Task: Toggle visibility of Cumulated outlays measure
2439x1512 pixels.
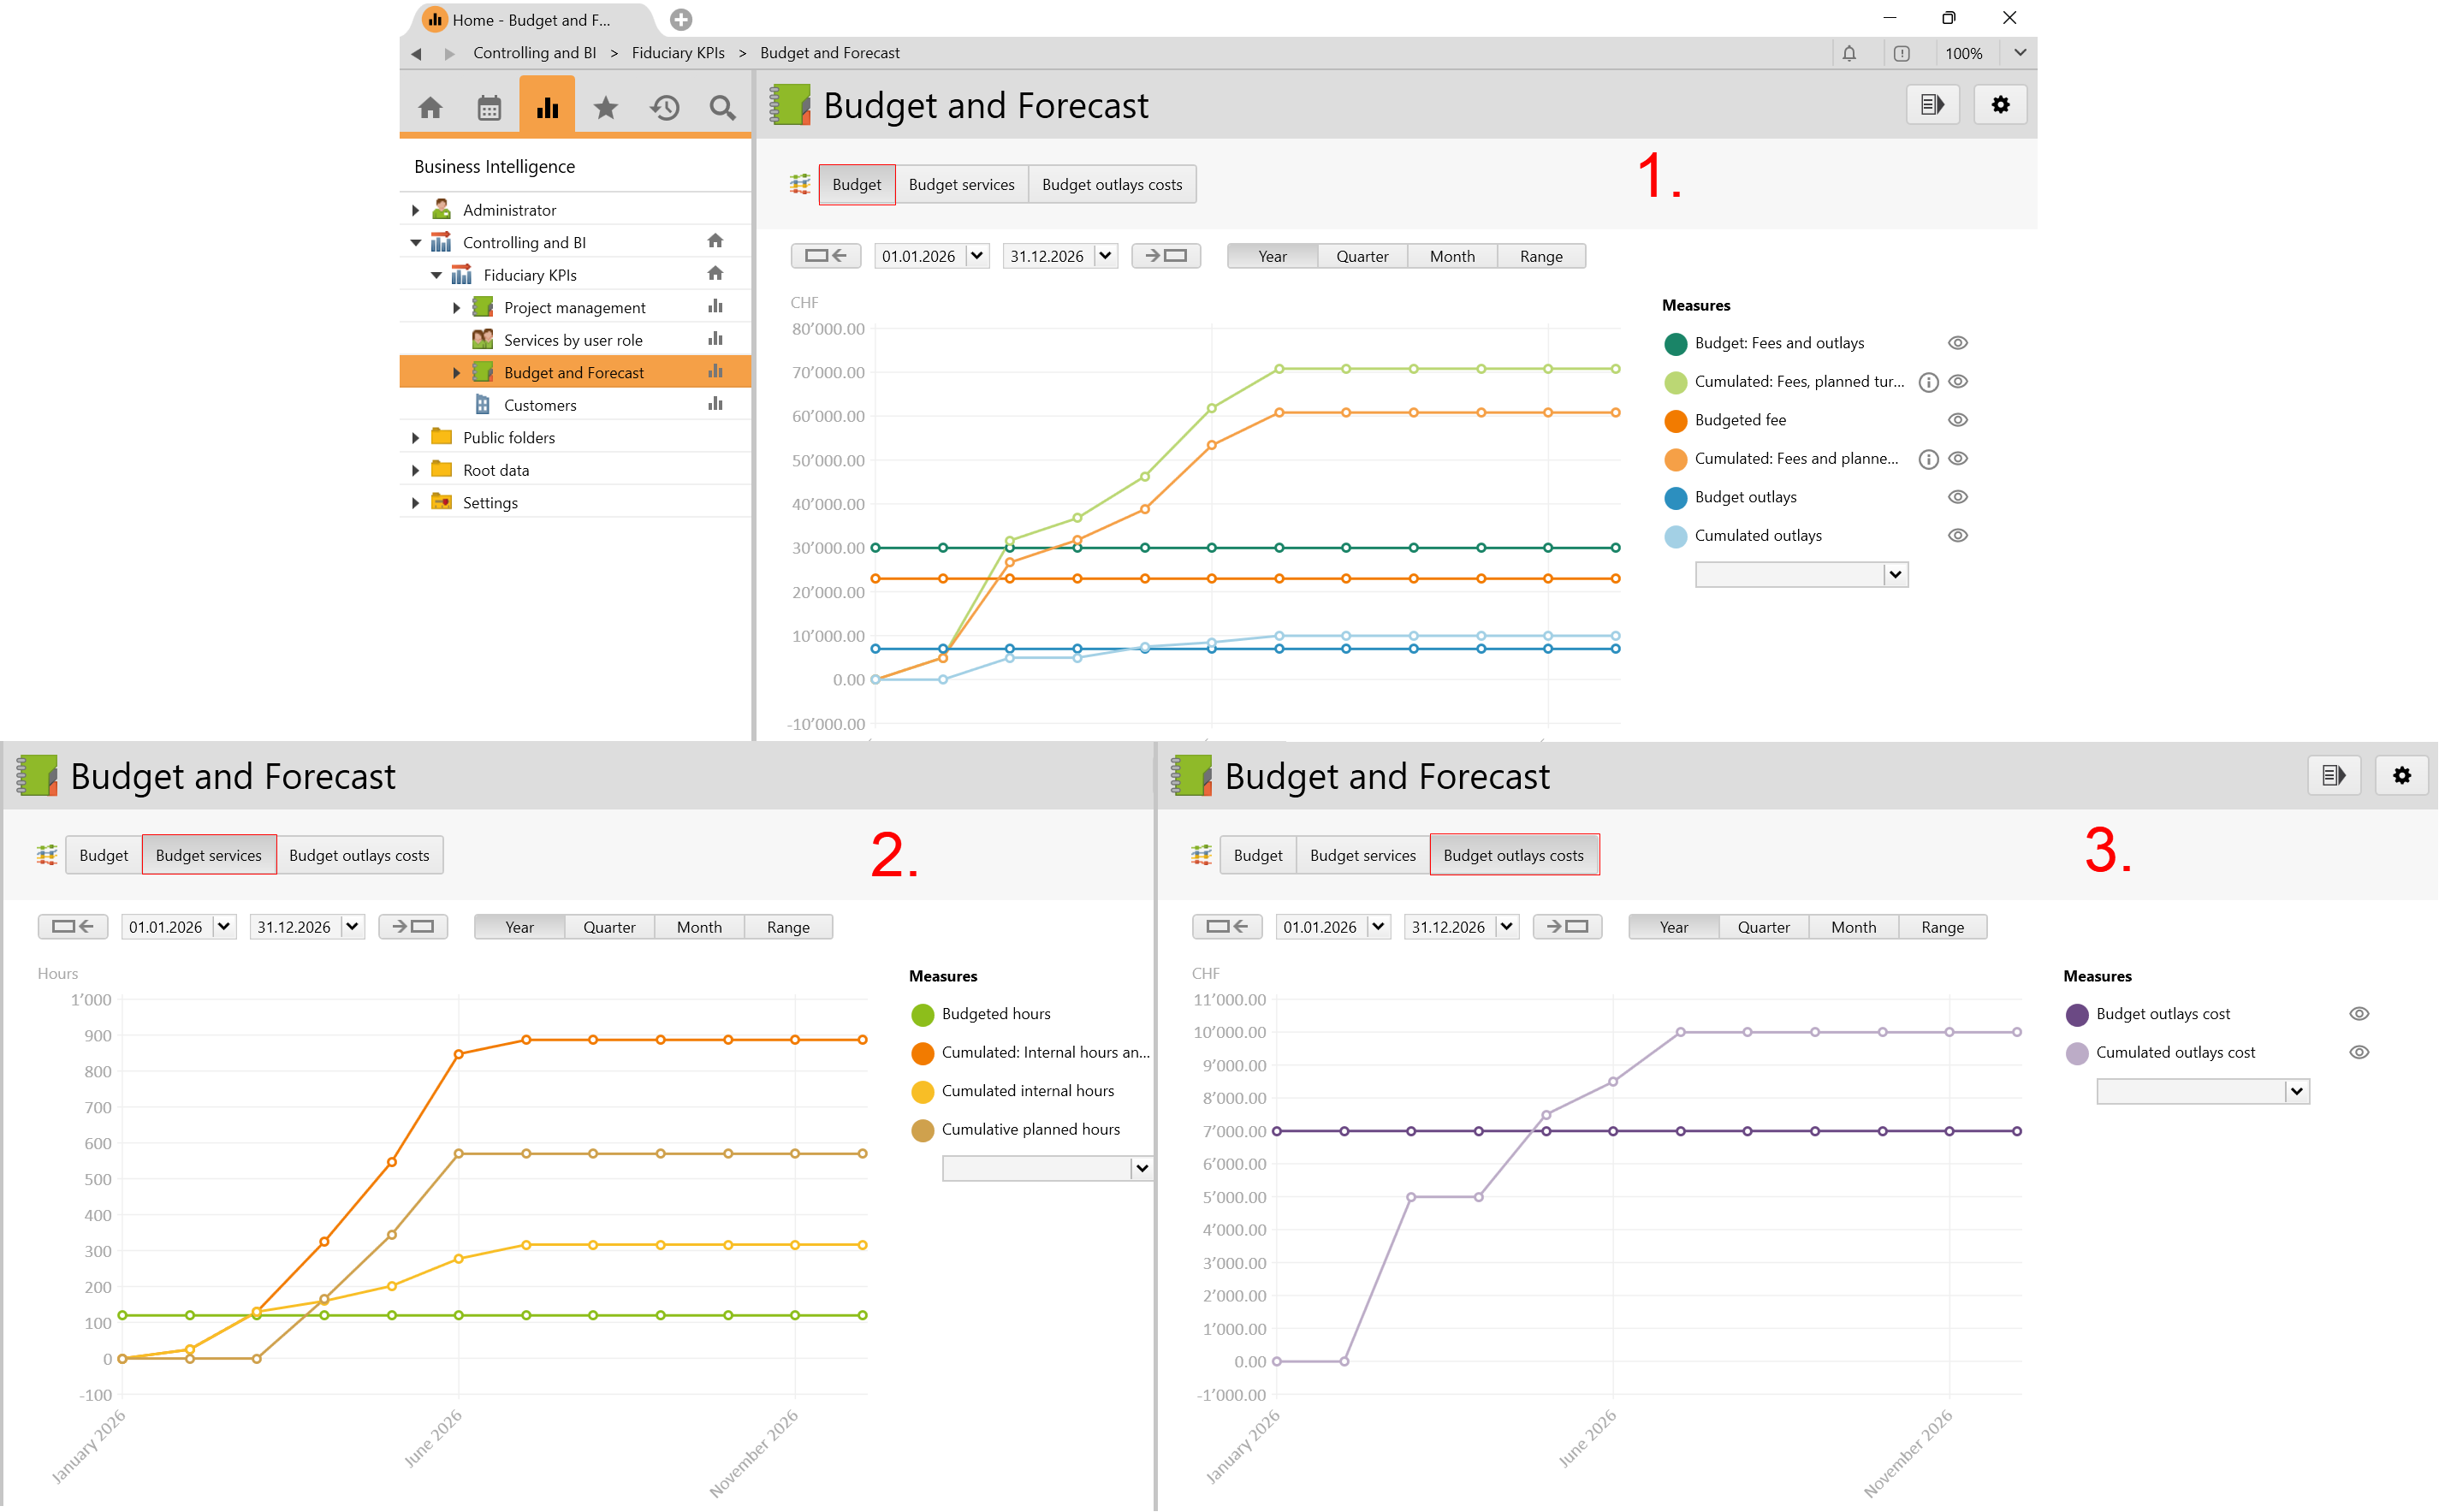Action: coord(1958,536)
